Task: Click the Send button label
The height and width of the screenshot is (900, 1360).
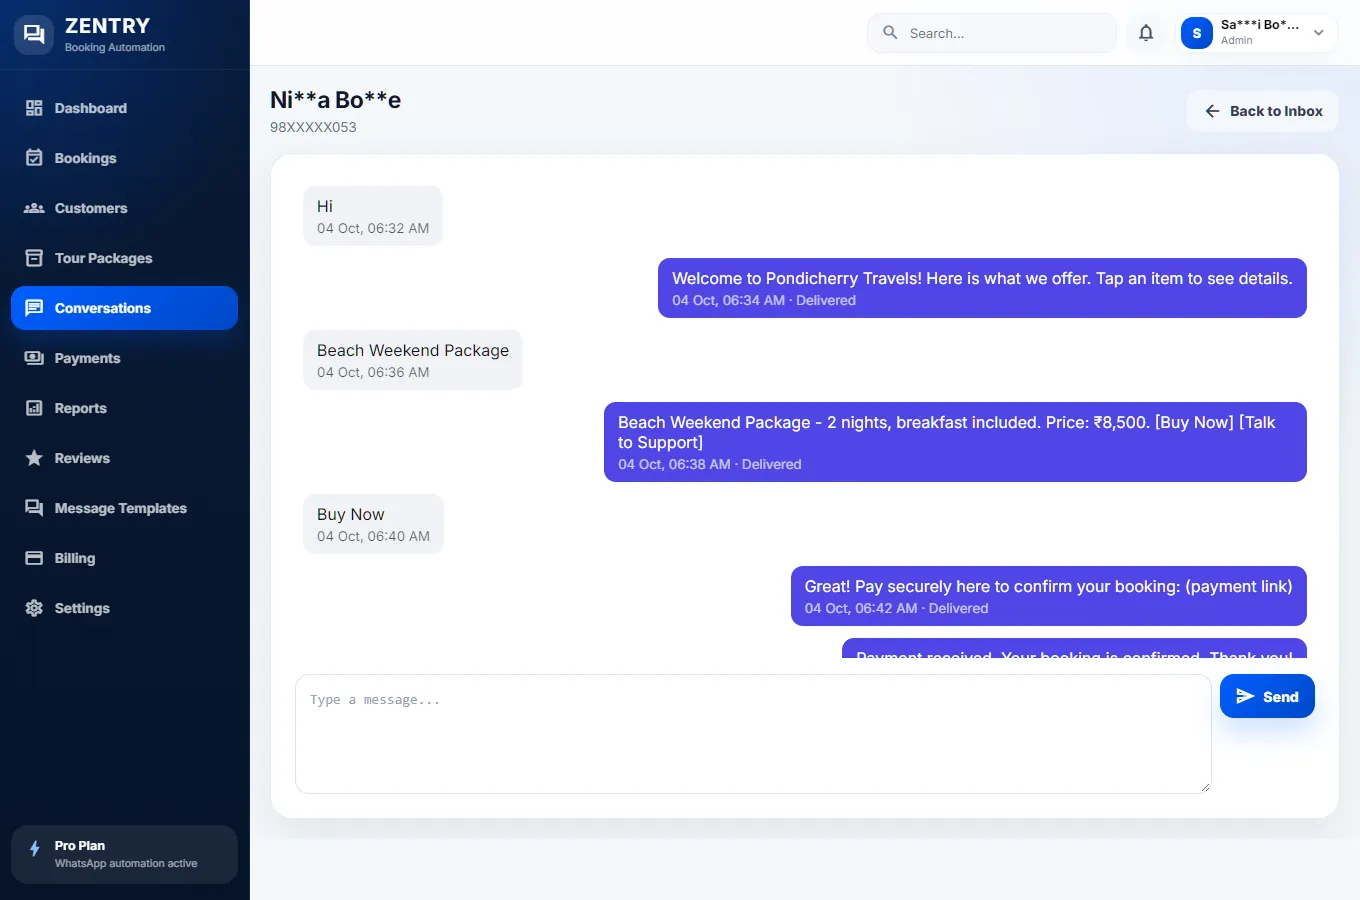Action: click(x=1281, y=697)
